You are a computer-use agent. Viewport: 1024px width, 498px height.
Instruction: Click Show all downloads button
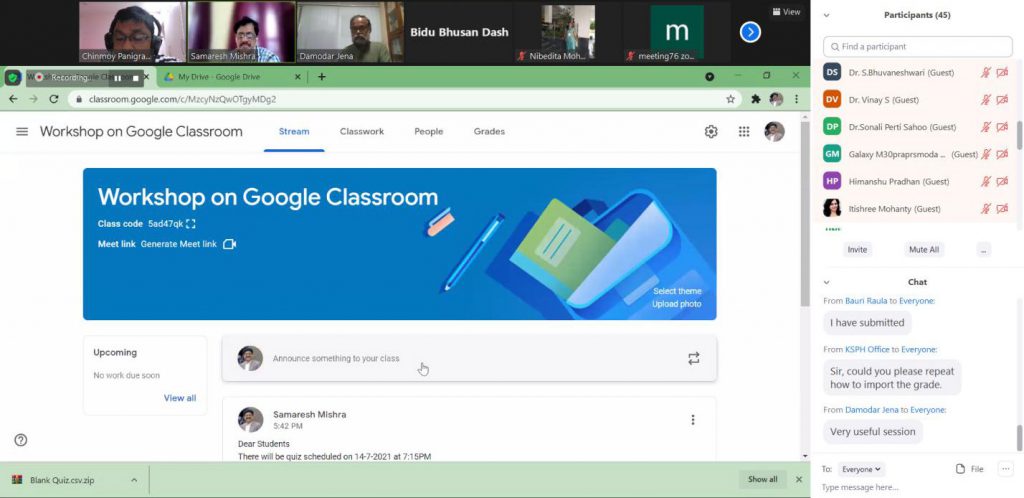pyautogui.click(x=763, y=480)
